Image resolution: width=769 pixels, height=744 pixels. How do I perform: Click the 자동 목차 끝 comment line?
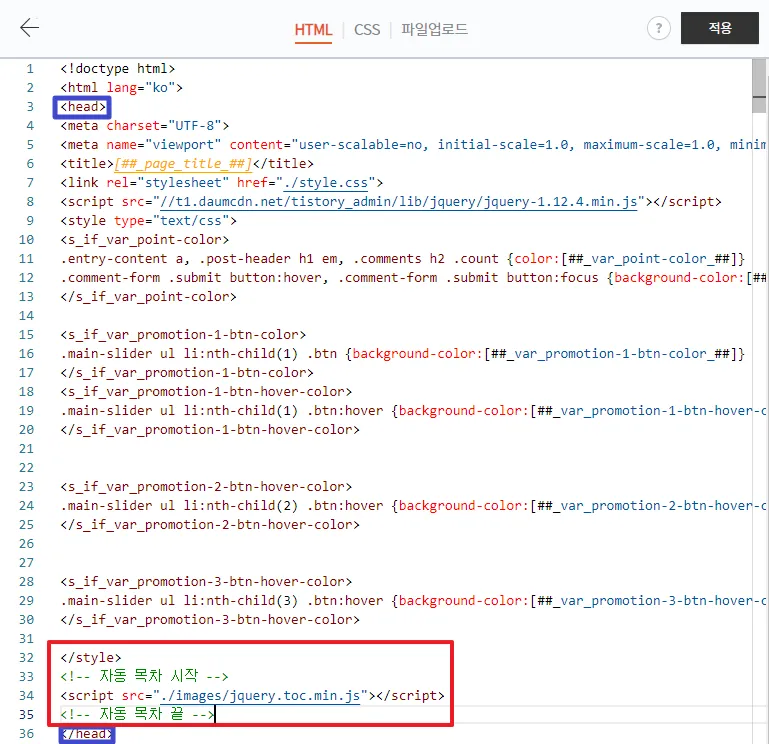click(137, 715)
